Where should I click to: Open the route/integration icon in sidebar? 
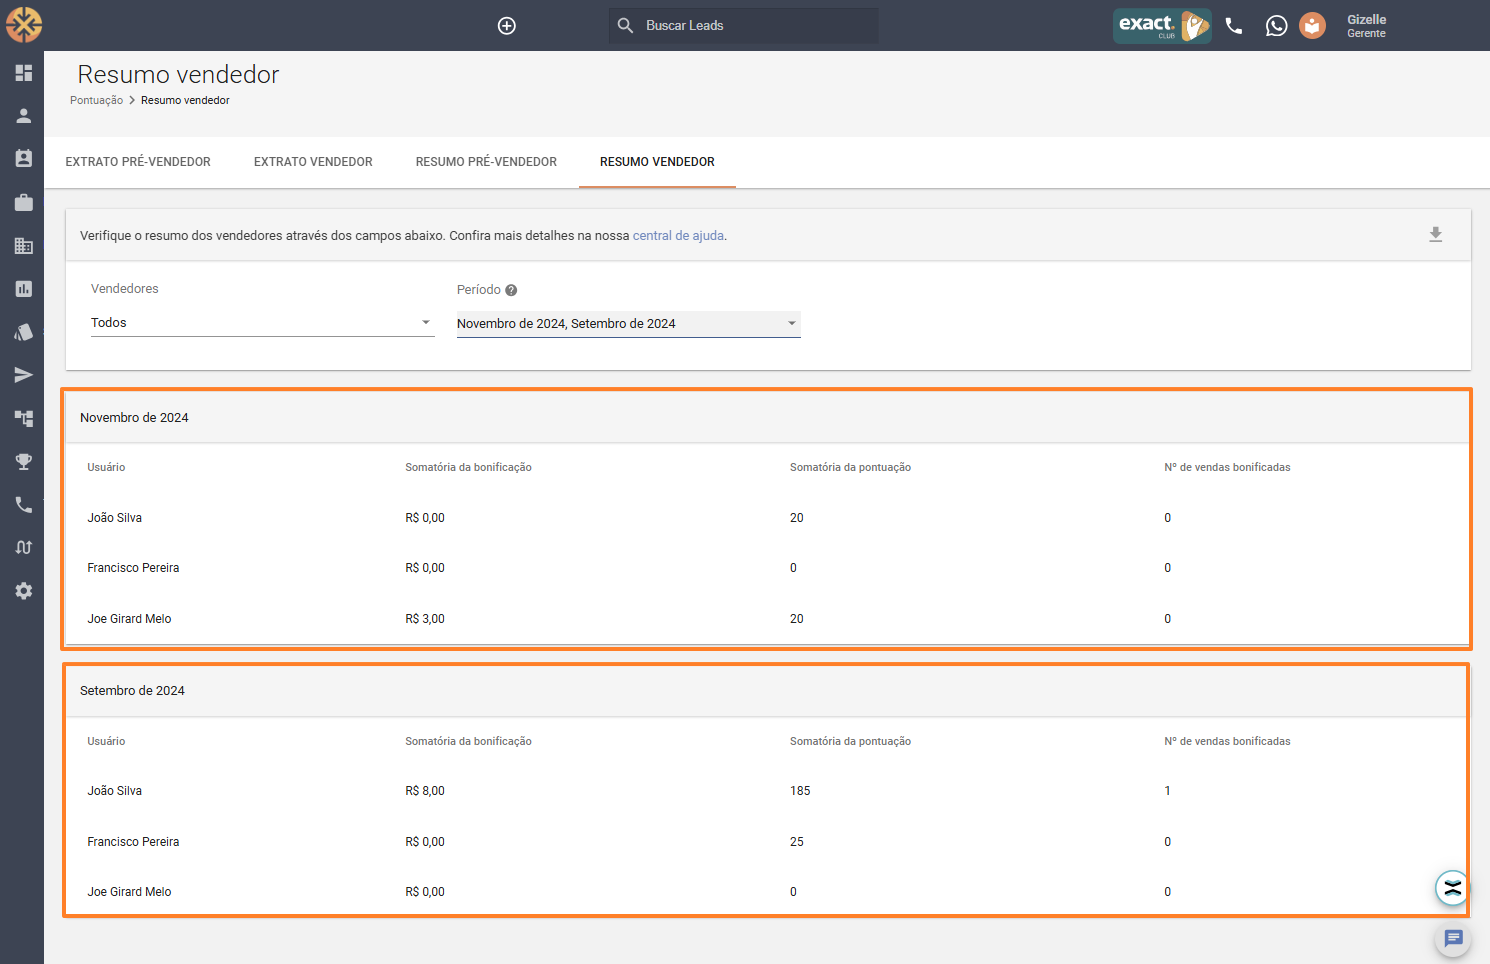coord(24,547)
